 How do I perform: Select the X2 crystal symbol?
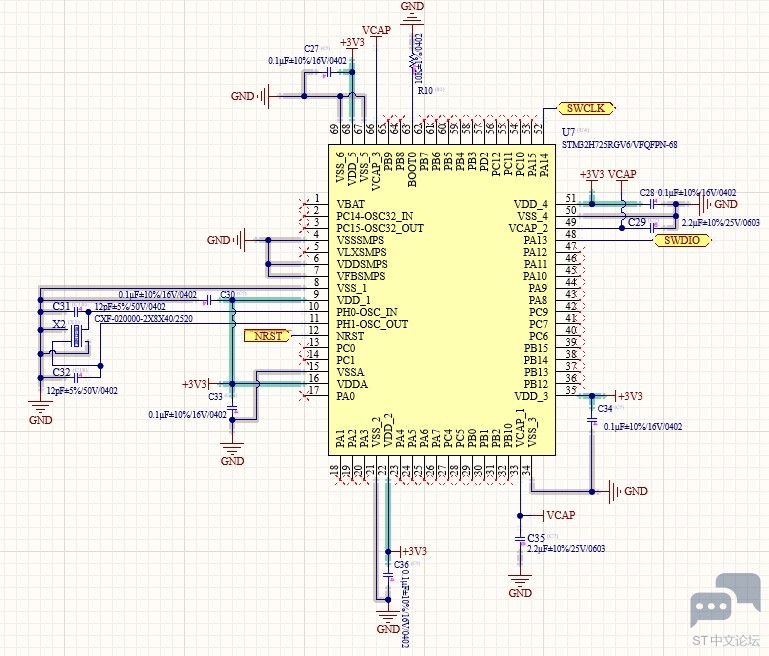[x=77, y=335]
